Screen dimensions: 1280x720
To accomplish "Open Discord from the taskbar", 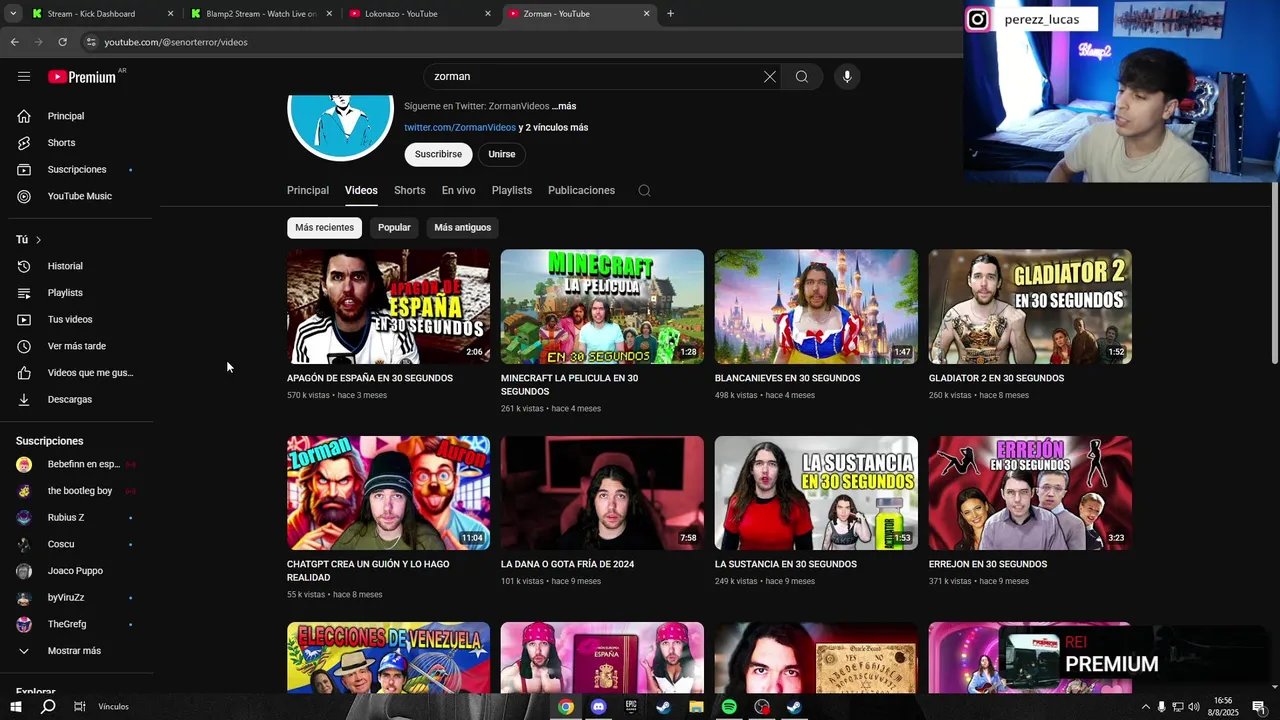I will coord(598,707).
